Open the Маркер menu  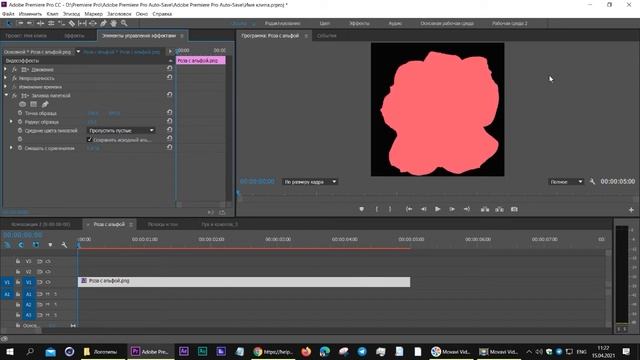[x=93, y=14]
